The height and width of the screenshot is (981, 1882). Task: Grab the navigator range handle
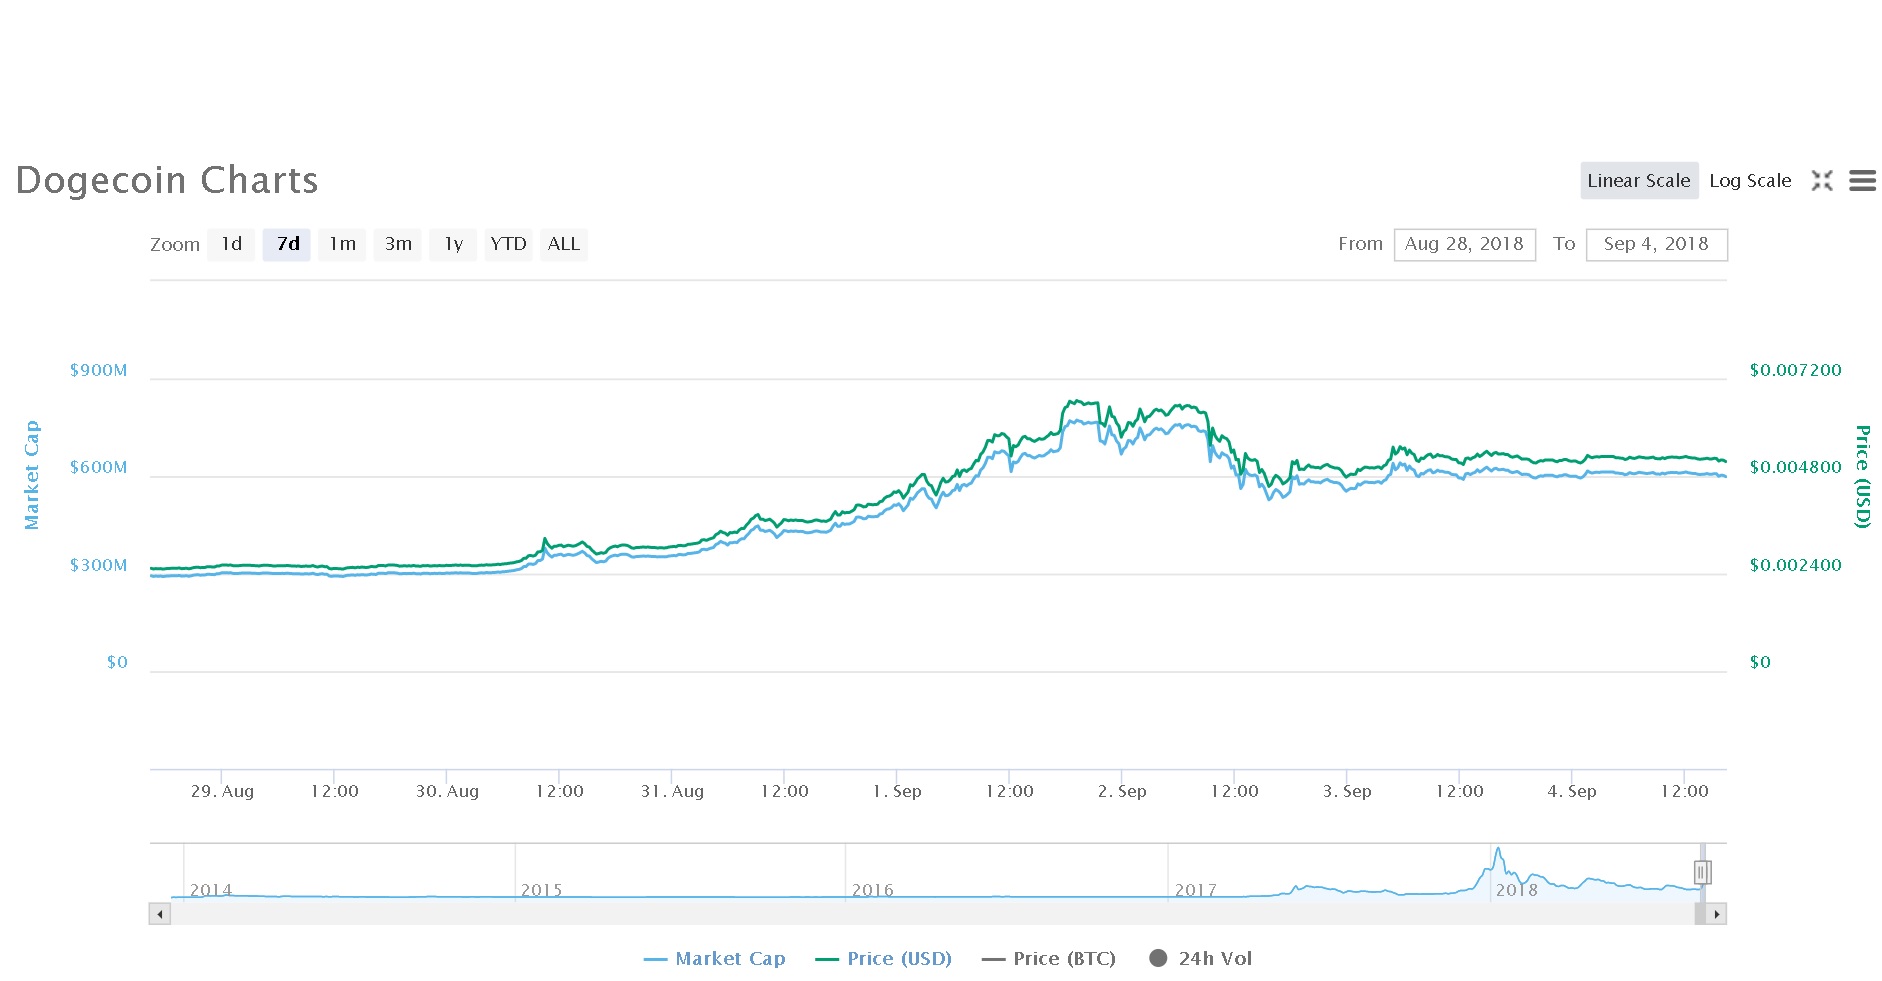1703,872
